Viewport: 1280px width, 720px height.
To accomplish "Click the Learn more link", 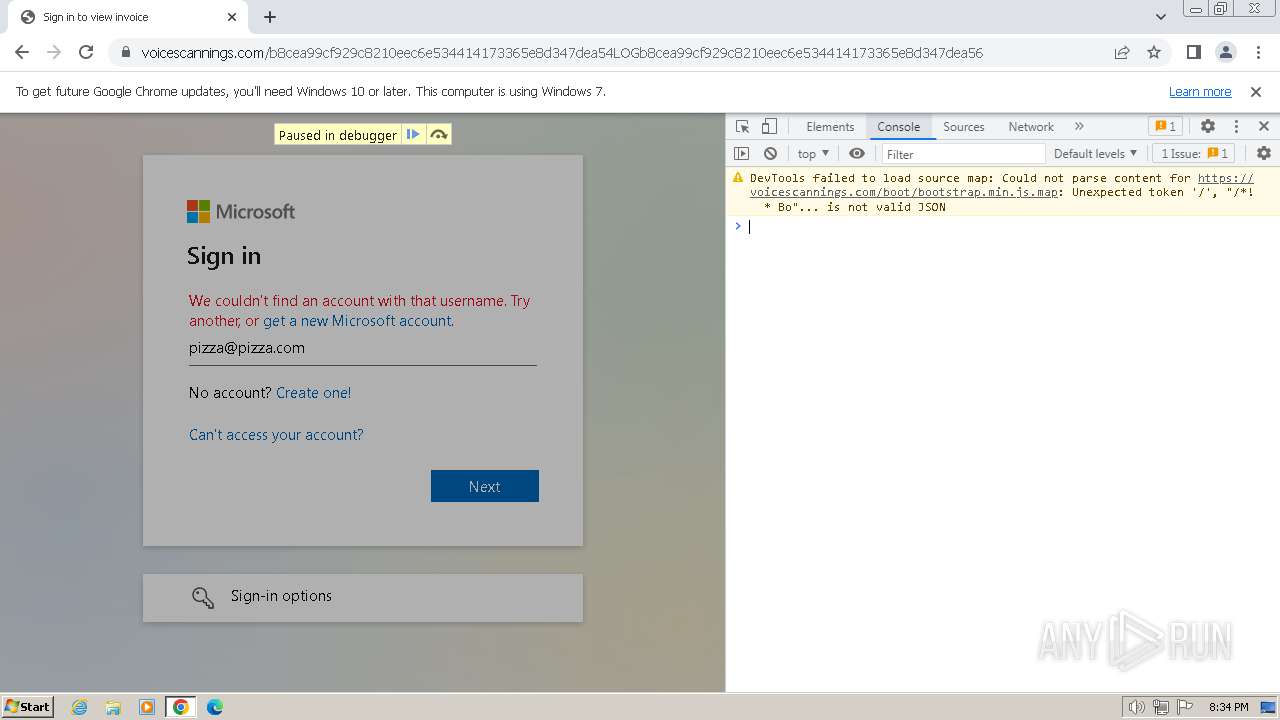I will [x=1200, y=91].
